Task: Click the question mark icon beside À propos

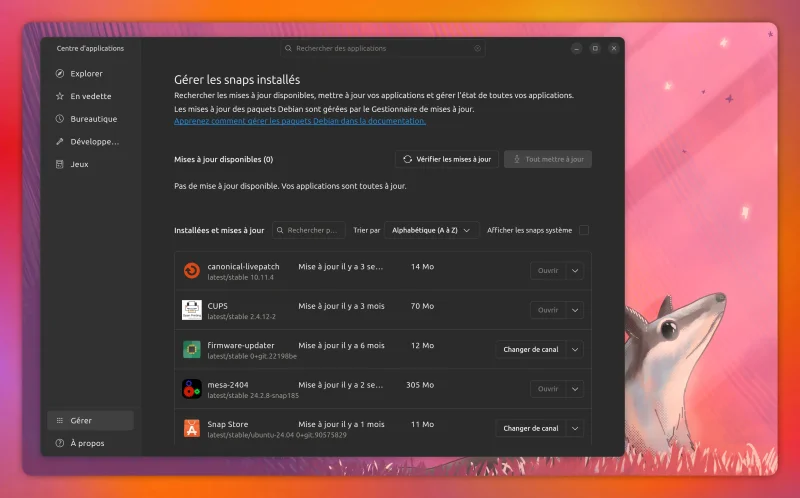Action: [x=60, y=443]
